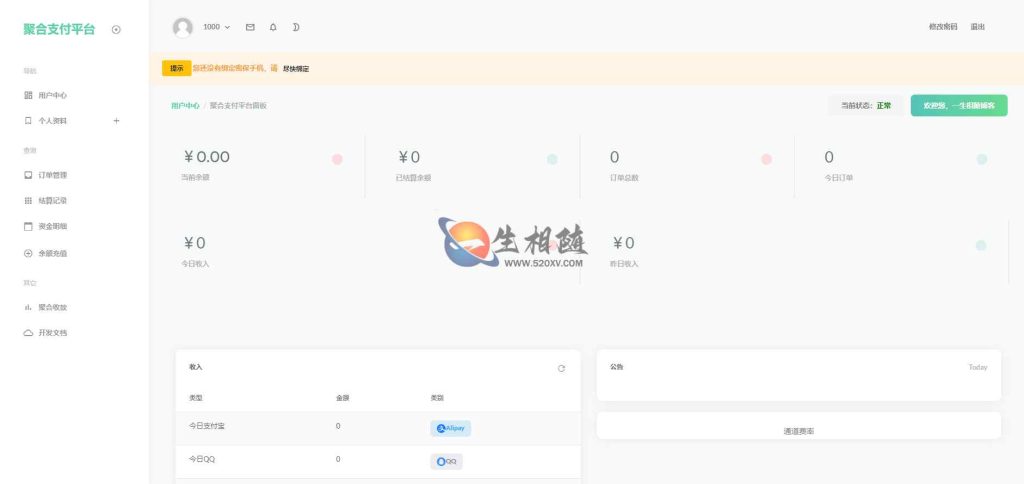Click the 结算记录 grid icon
This screenshot has width=1024, height=484.
(28, 201)
